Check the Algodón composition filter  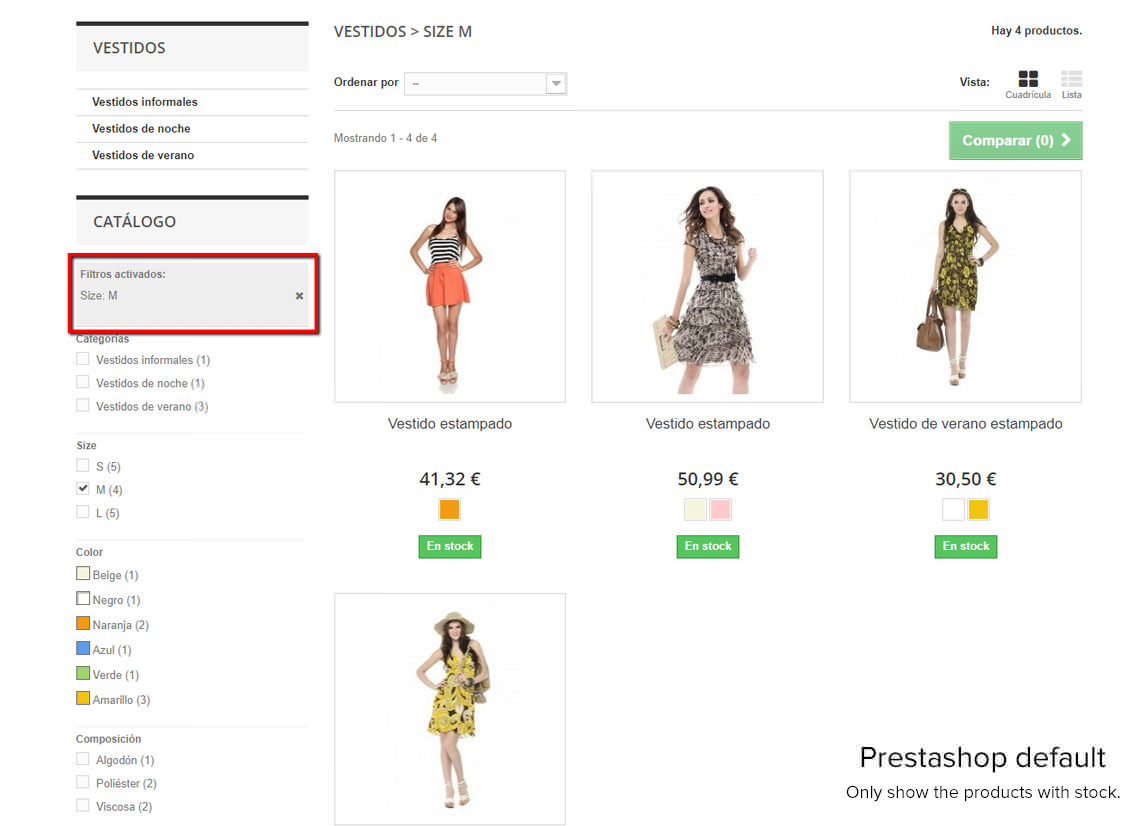tap(84, 760)
